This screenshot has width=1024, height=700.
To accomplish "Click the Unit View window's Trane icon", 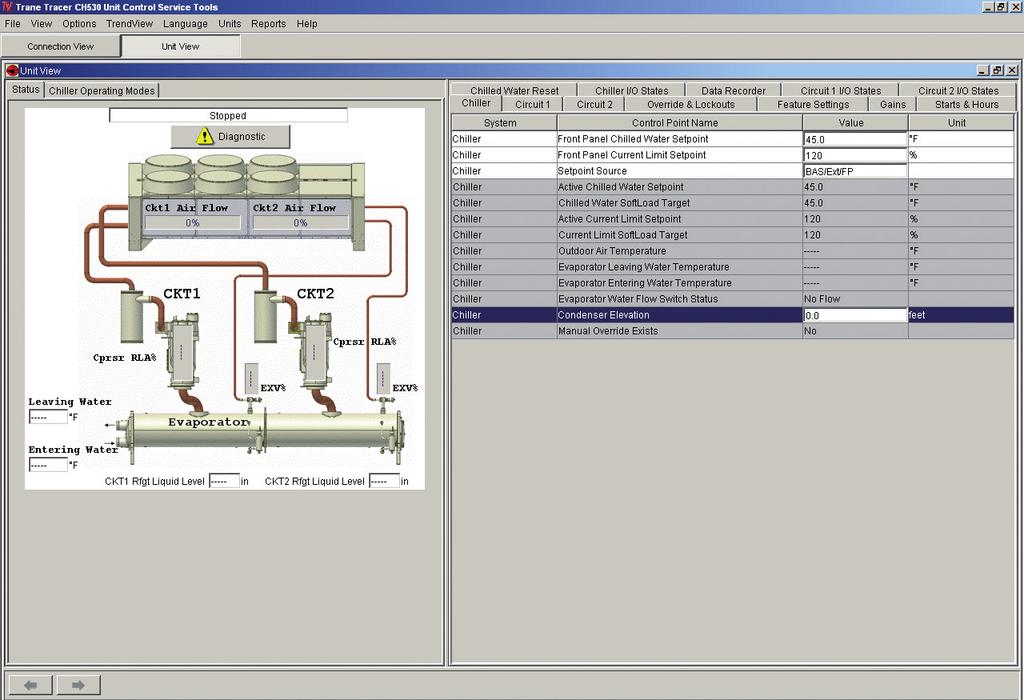I will click(12, 71).
